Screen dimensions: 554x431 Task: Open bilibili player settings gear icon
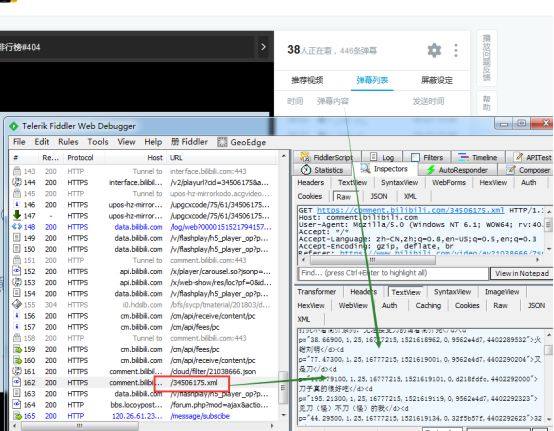coord(434,50)
